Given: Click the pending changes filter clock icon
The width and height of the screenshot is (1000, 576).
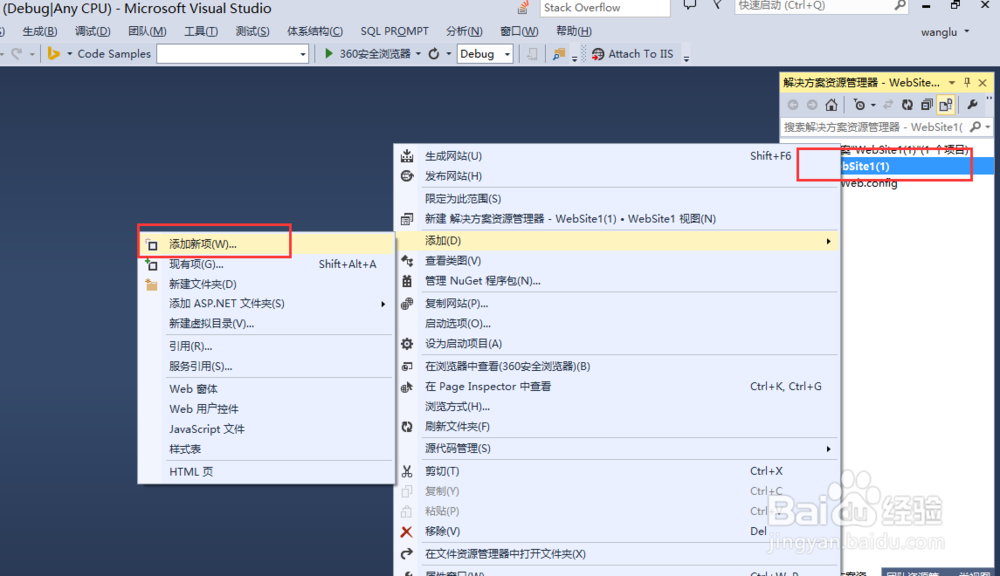Looking at the screenshot, I should pos(859,105).
